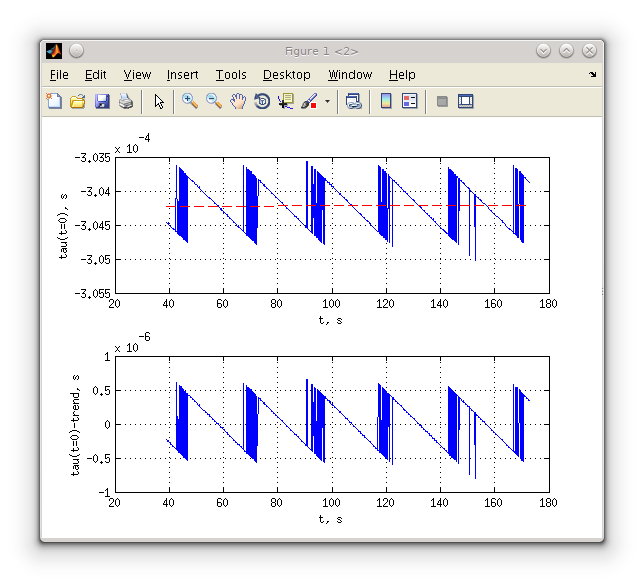This screenshot has width=644, height=582.
Task: Click the Link Plot button
Action: pos(354,101)
